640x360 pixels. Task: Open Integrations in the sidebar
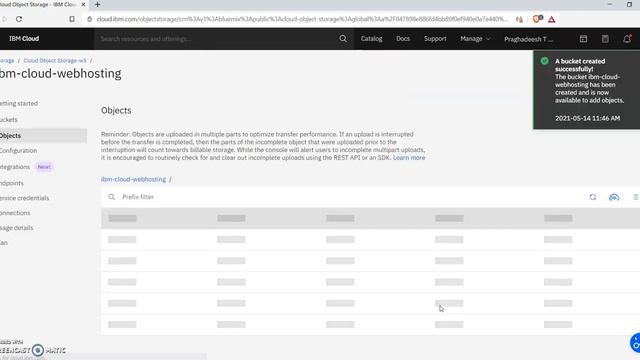[x=15, y=167]
